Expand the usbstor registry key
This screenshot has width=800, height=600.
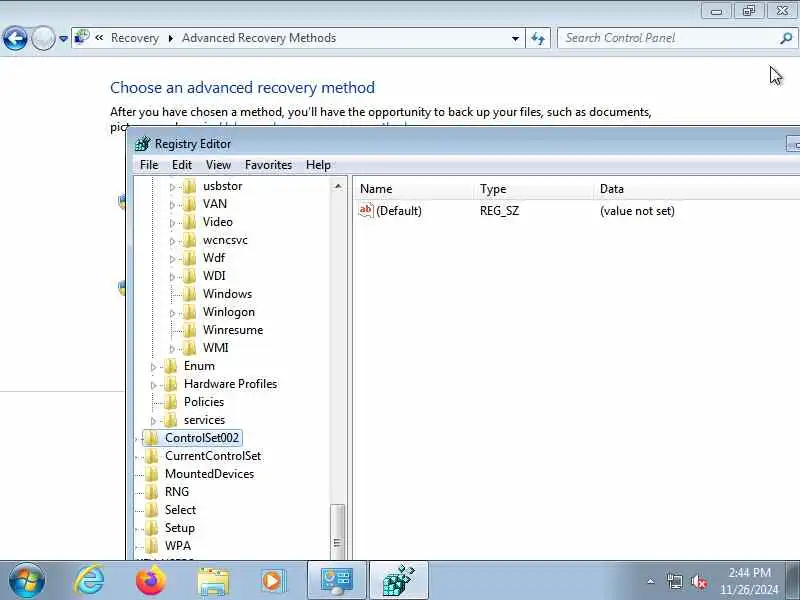pos(172,187)
